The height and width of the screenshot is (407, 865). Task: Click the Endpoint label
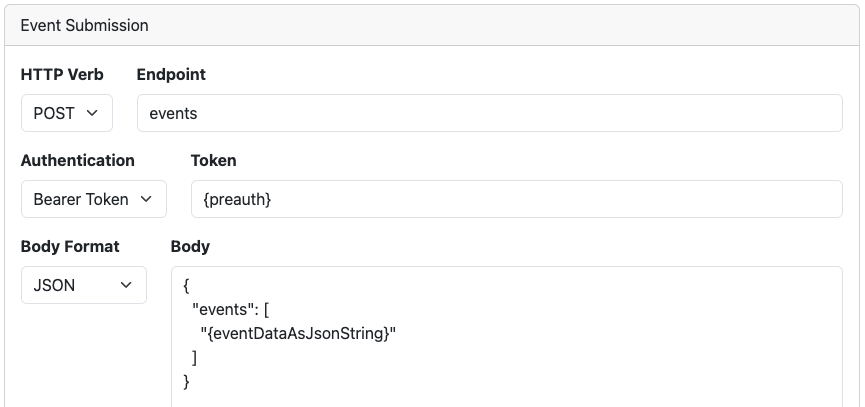coord(171,74)
